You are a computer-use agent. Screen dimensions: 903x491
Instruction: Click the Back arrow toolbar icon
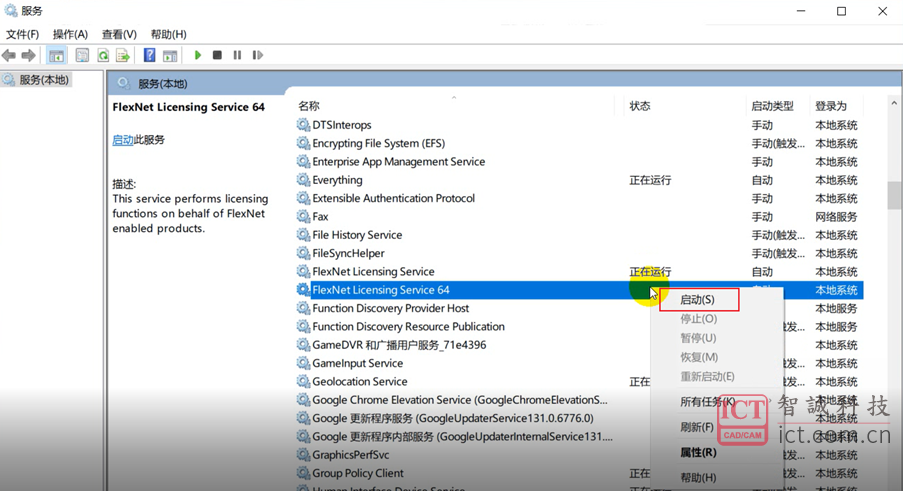click(x=9, y=55)
